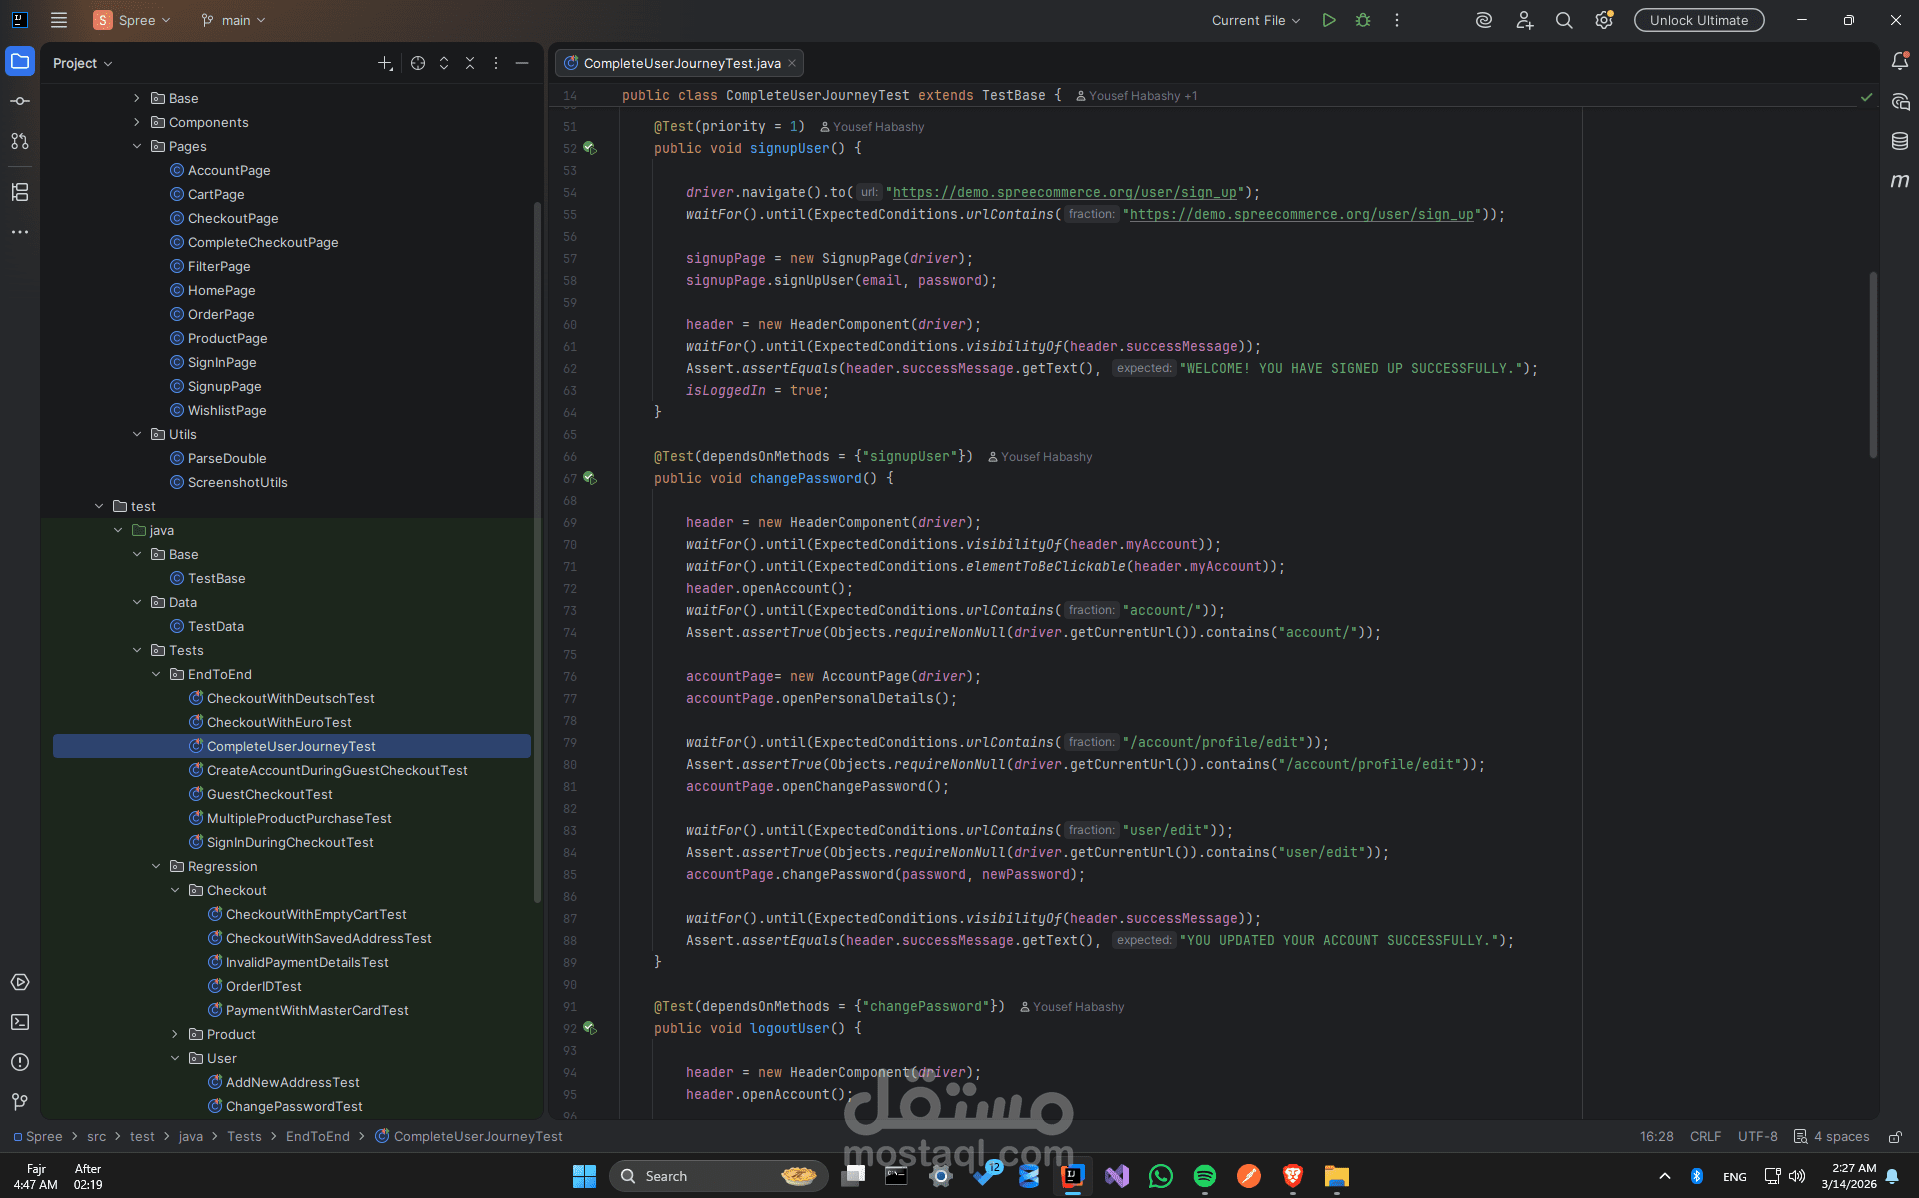1919x1198 pixels.
Task: Open the Structure tool window
Action: click(20, 191)
